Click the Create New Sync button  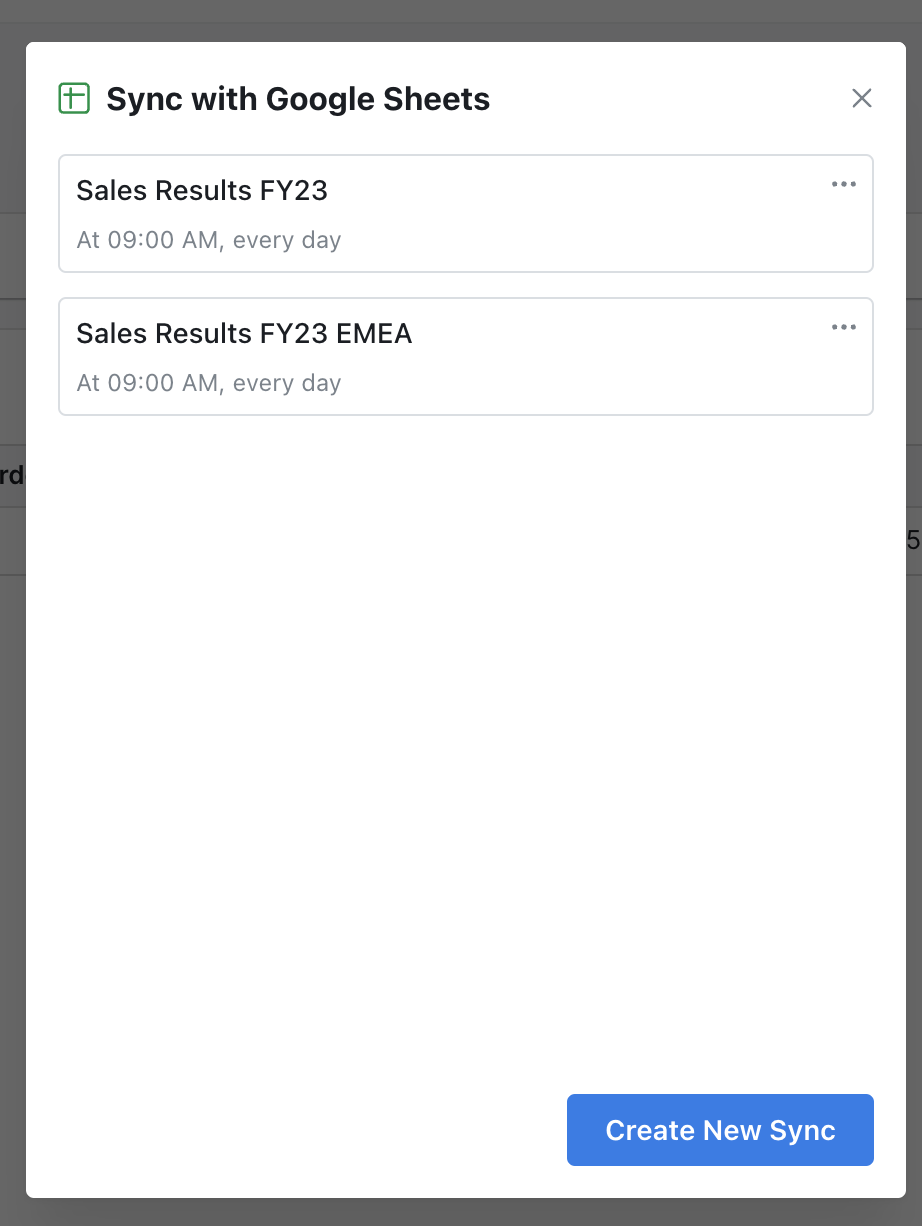click(720, 1130)
